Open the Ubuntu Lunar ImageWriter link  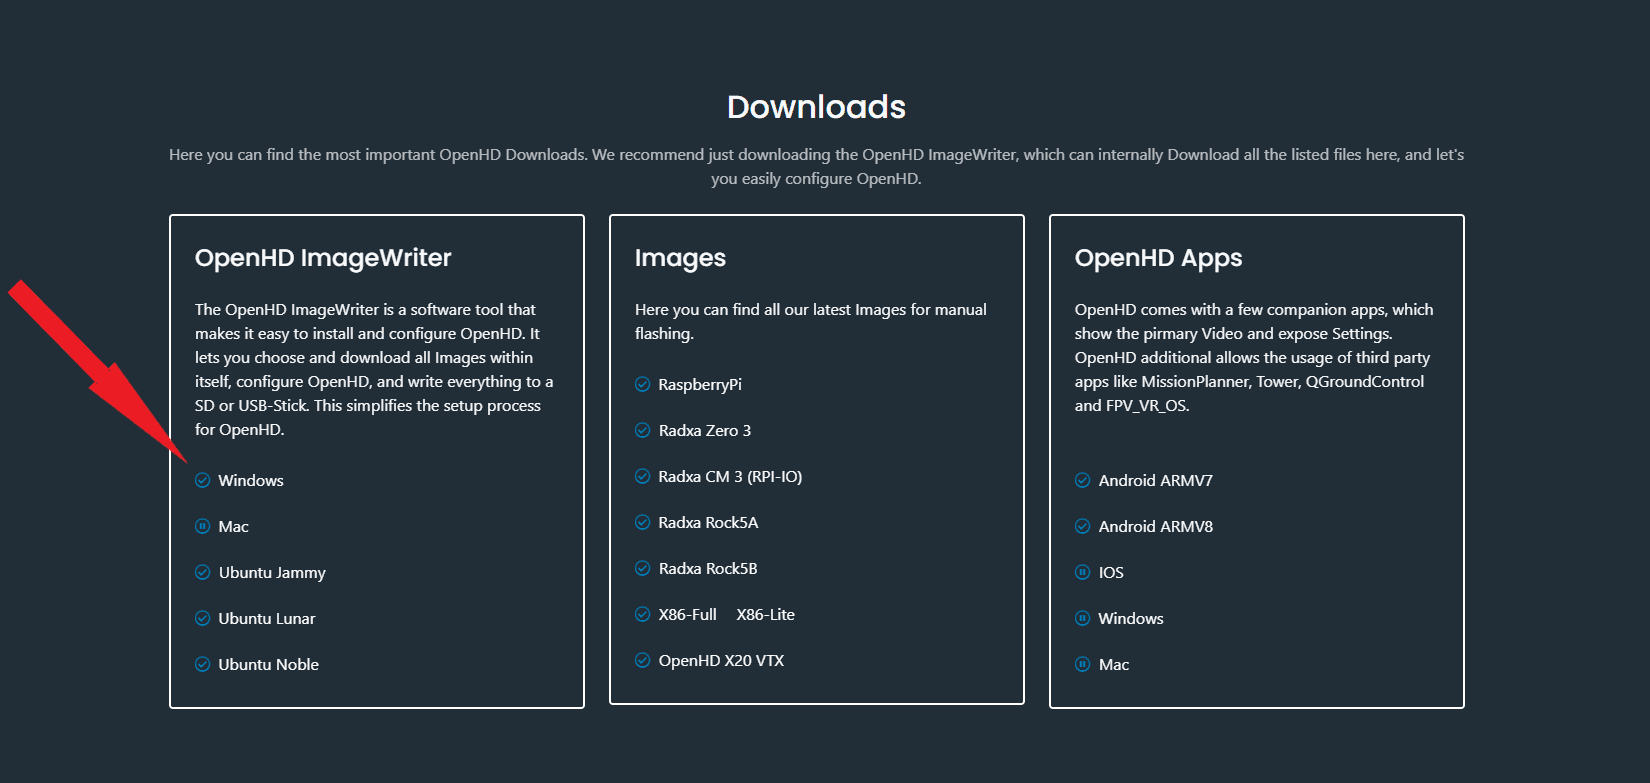point(267,618)
